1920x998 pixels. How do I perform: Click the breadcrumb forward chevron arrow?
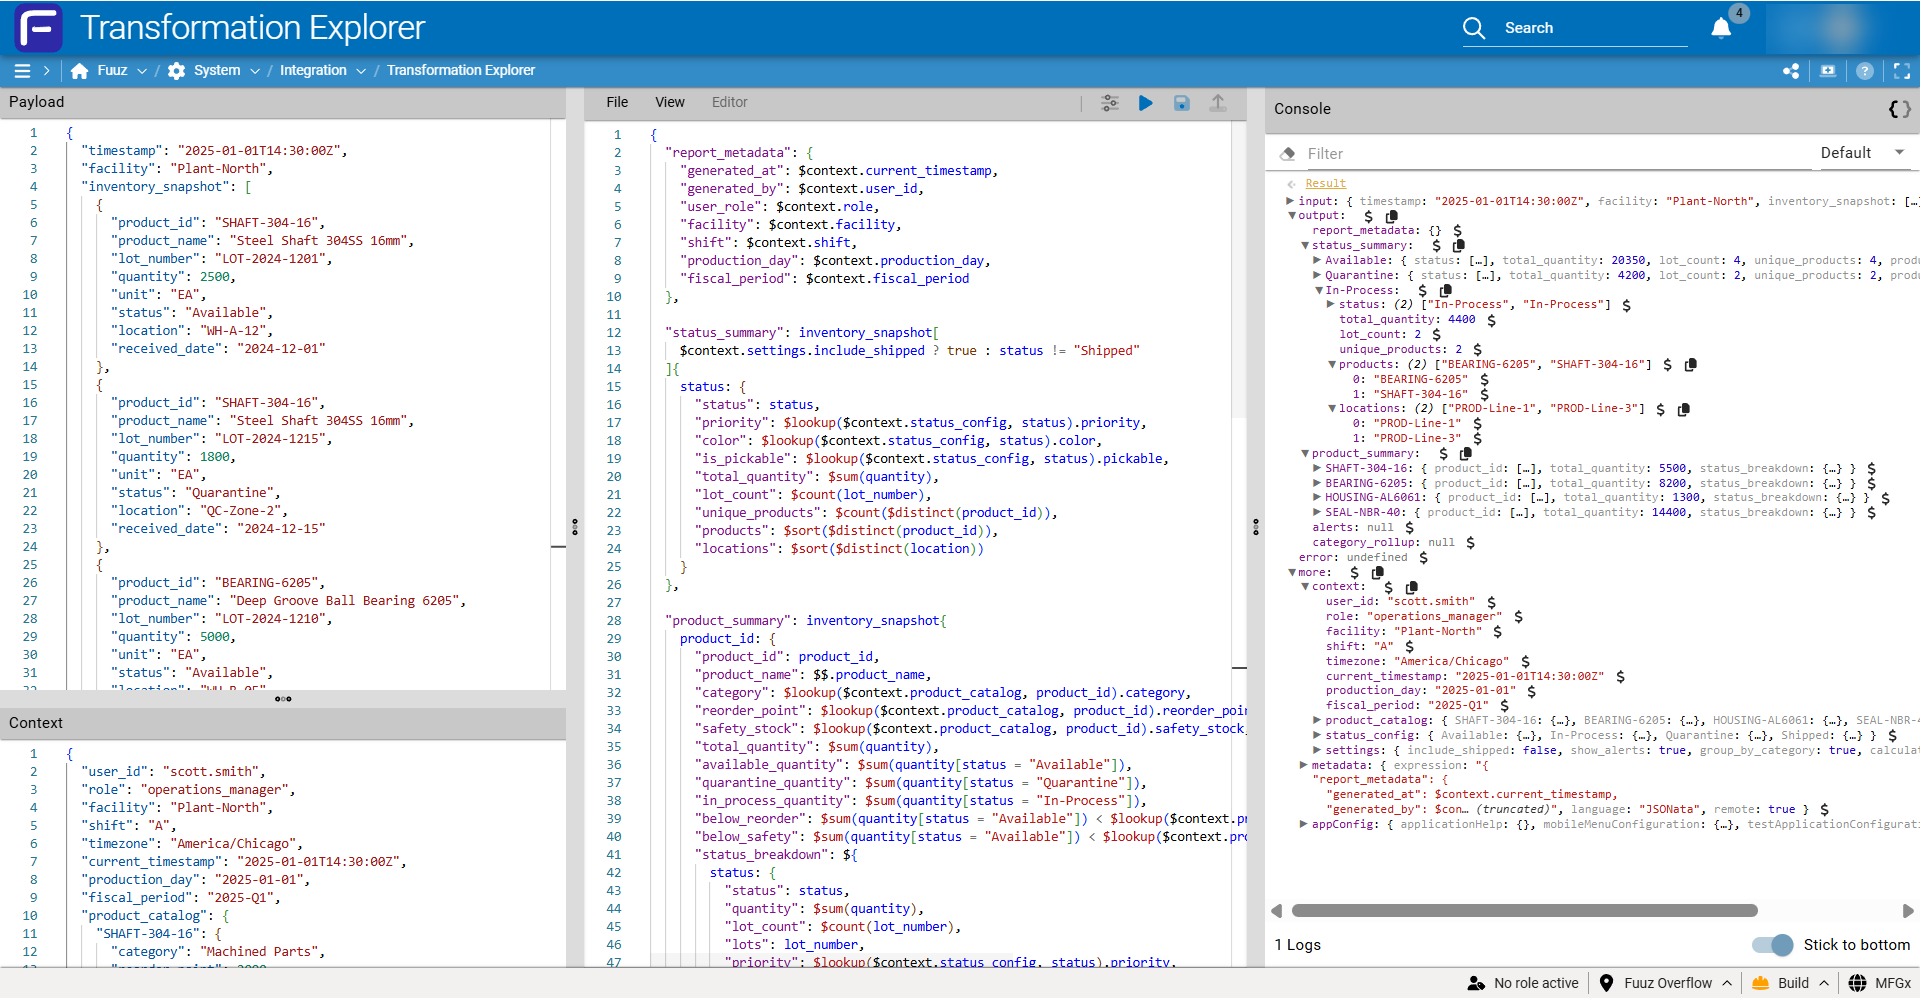tap(46, 71)
